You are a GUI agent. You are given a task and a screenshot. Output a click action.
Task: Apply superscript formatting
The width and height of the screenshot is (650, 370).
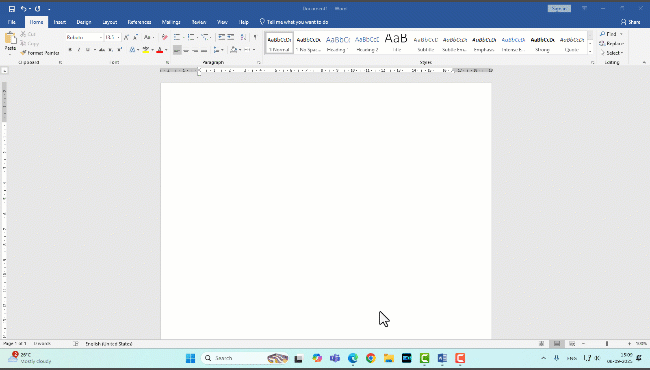tap(119, 50)
